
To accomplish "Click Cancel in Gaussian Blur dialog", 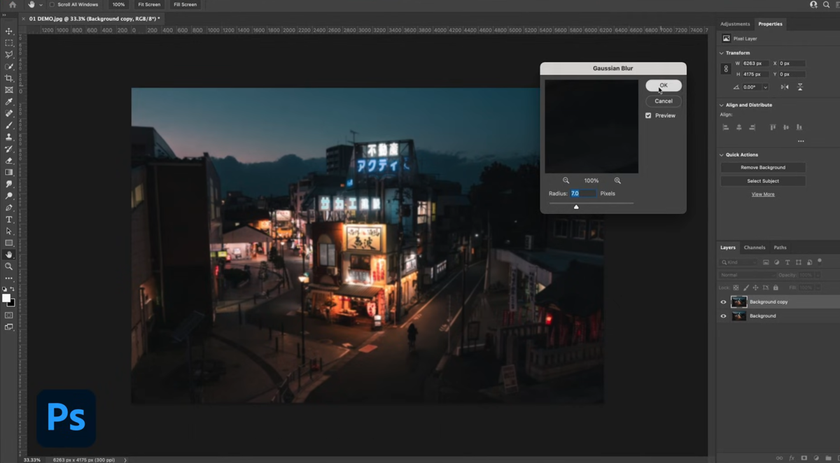I will pos(664,101).
